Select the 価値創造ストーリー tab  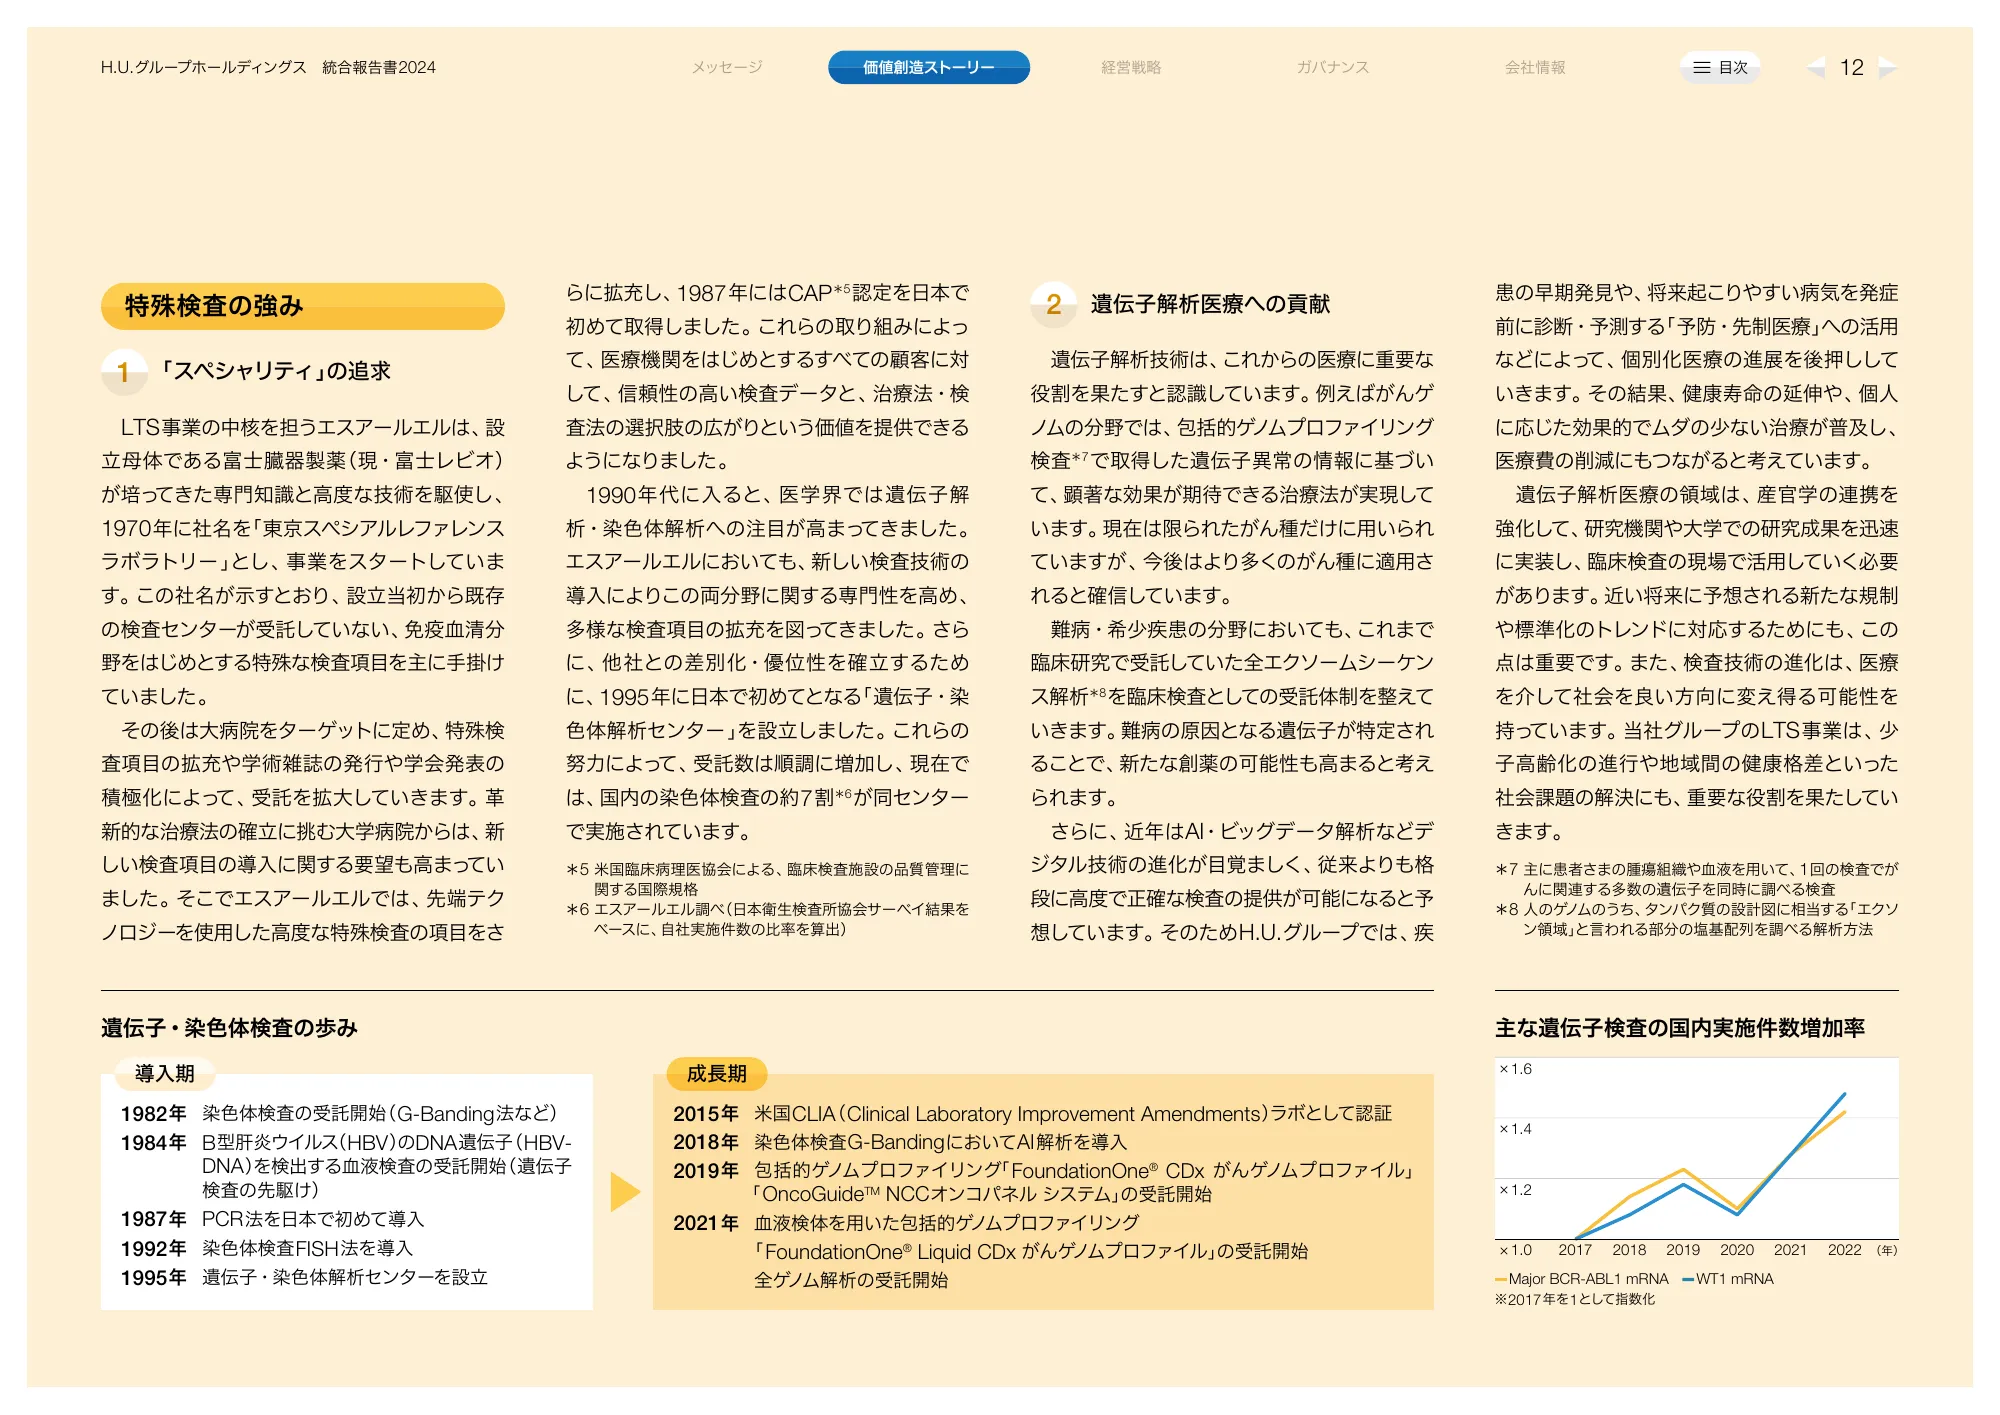click(928, 68)
